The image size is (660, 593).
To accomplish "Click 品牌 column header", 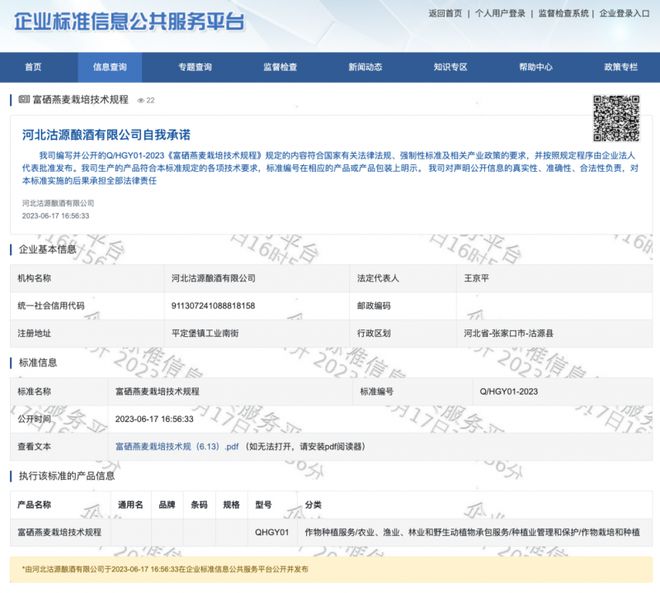I will click(167, 505).
